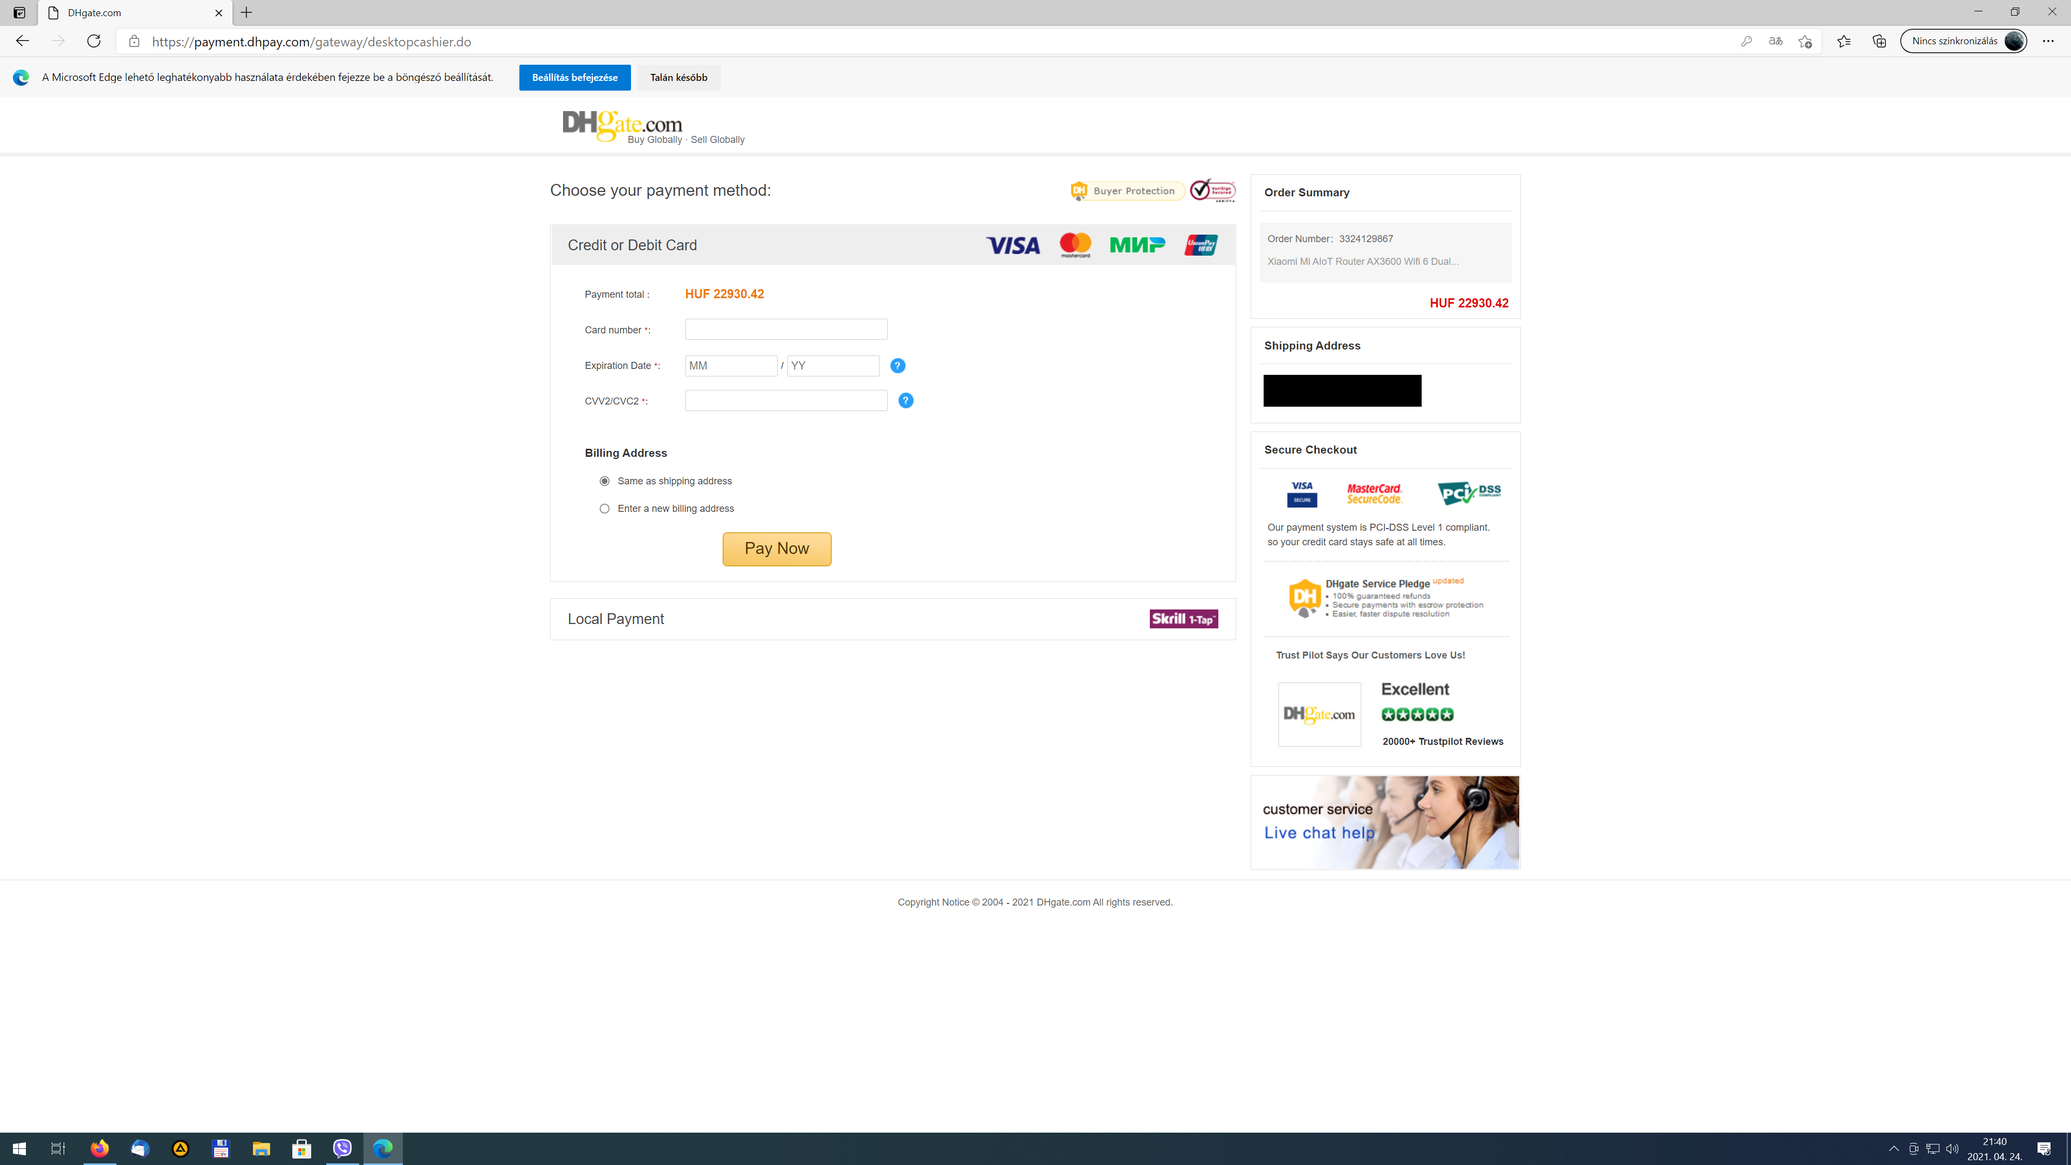Click Talán később button
This screenshot has width=2071, height=1165.
click(x=678, y=78)
